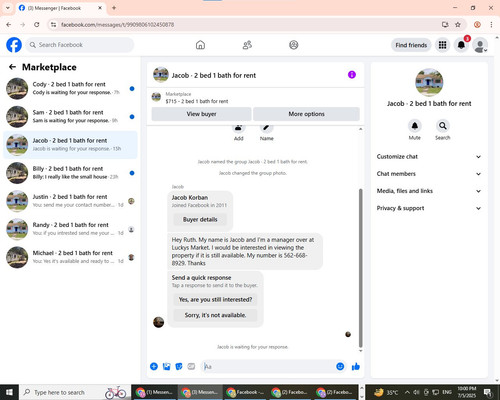Click the chat scroll down arrow
This screenshot has height=400, width=500.
tap(360, 351)
